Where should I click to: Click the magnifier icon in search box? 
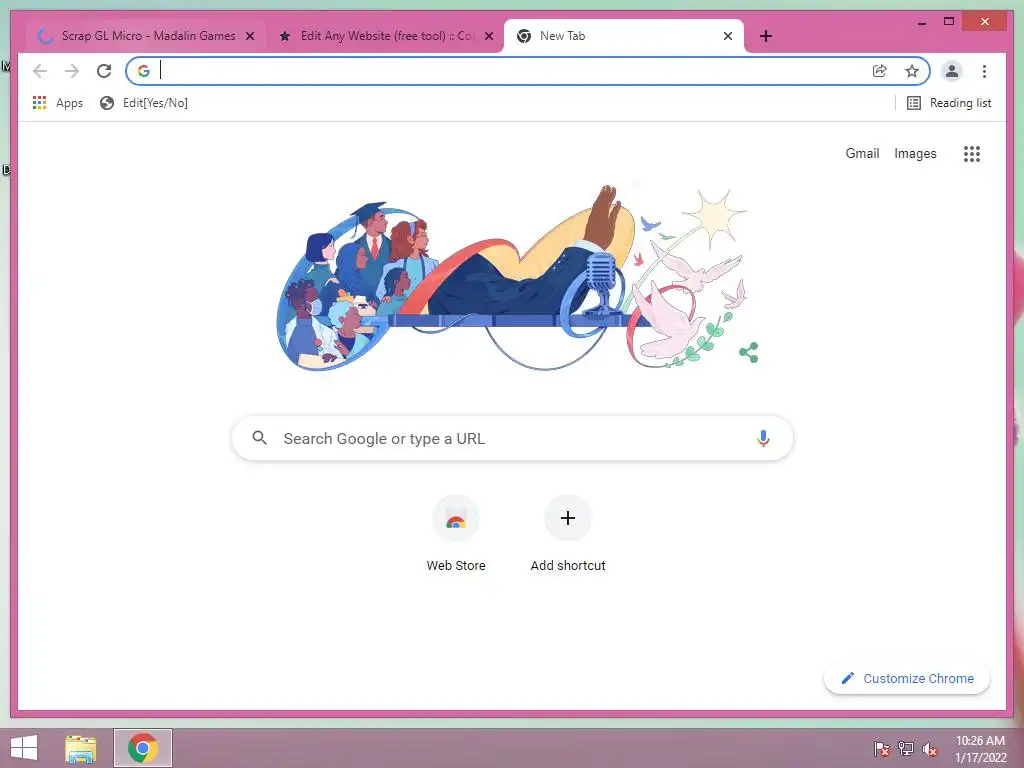coord(259,438)
